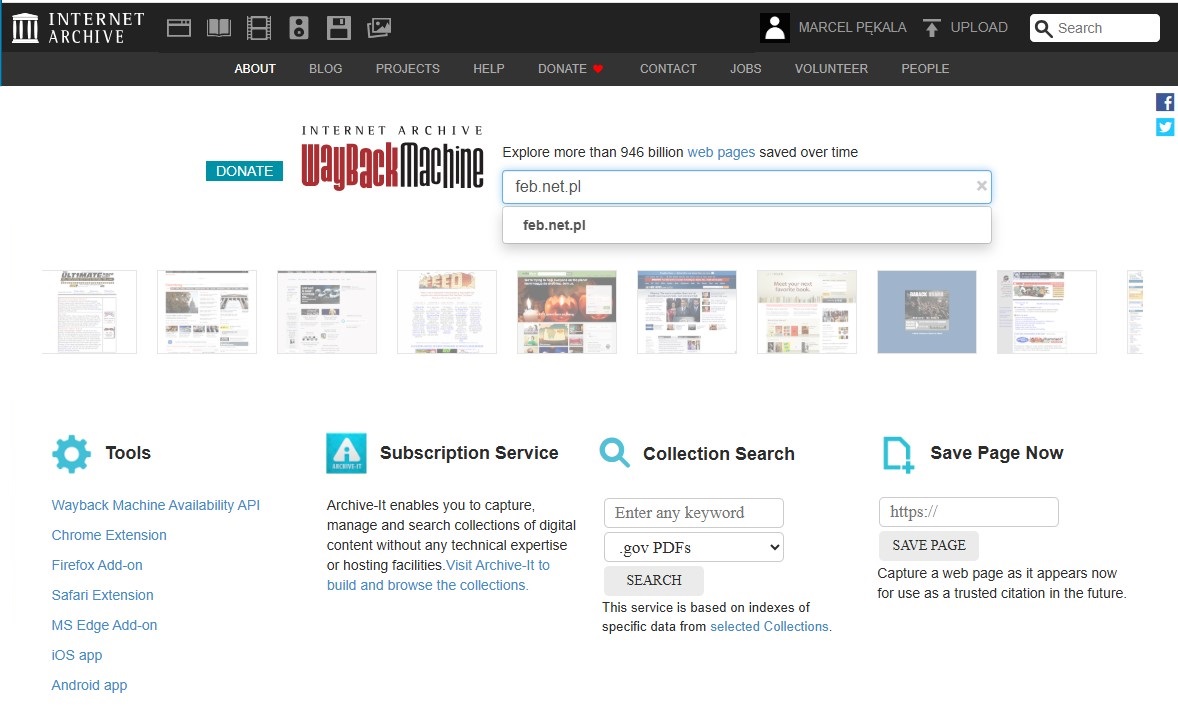Click the SAVE PAGE button
The height and width of the screenshot is (714, 1178).
[929, 545]
